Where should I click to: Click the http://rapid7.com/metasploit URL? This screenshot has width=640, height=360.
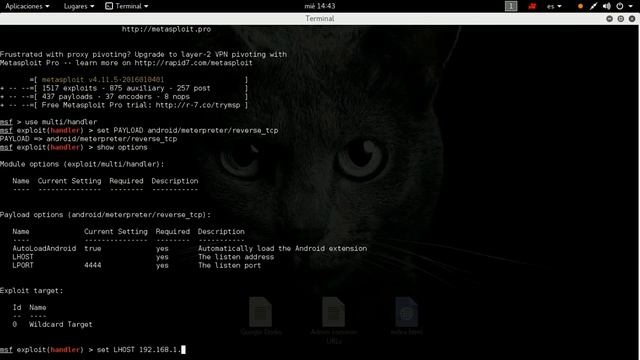point(193,63)
